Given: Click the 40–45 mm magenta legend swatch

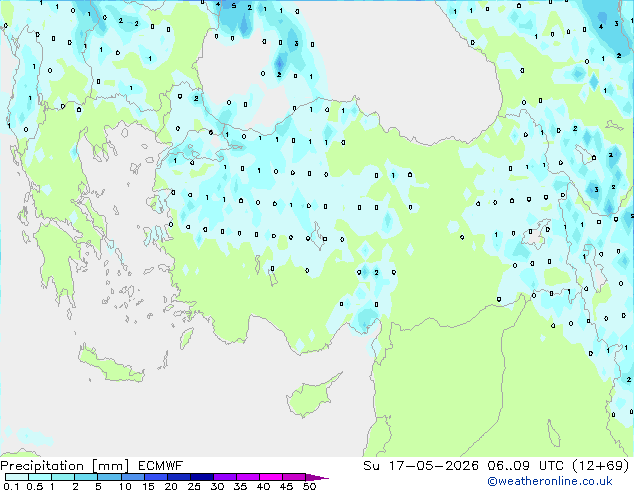Looking at the screenshot, I should point(271,477).
